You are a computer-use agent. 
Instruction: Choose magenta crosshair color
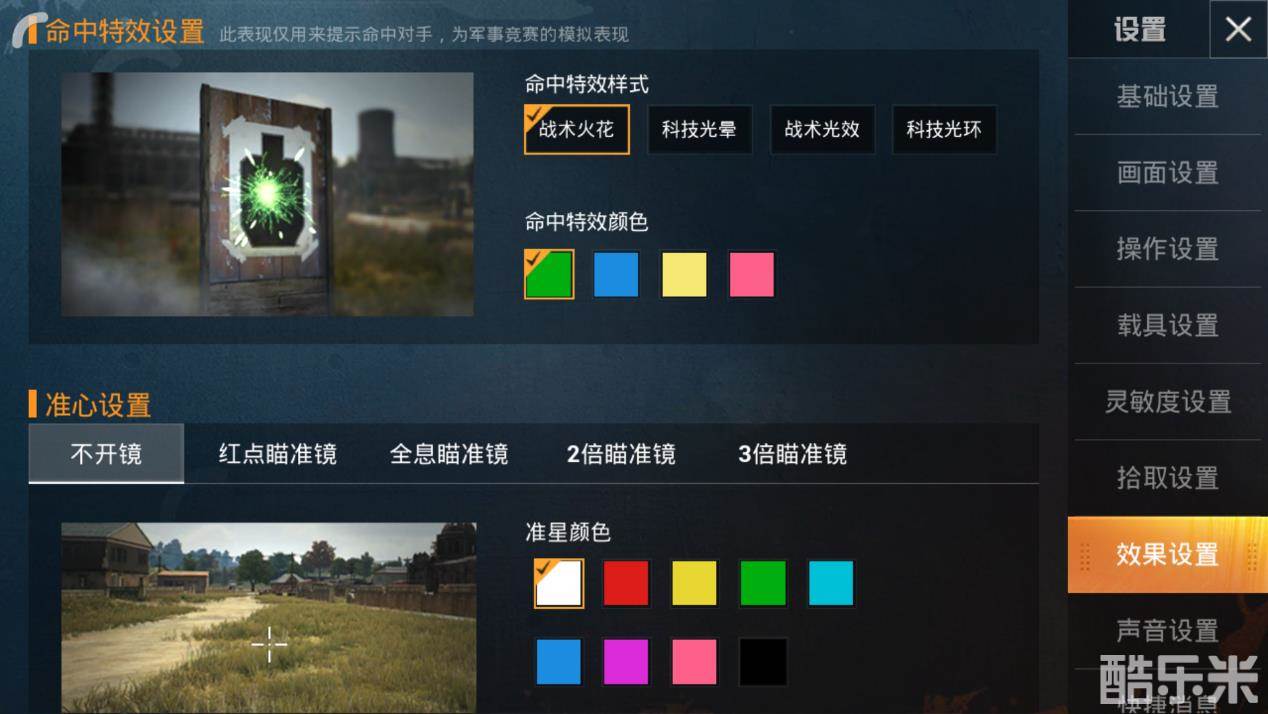626,662
